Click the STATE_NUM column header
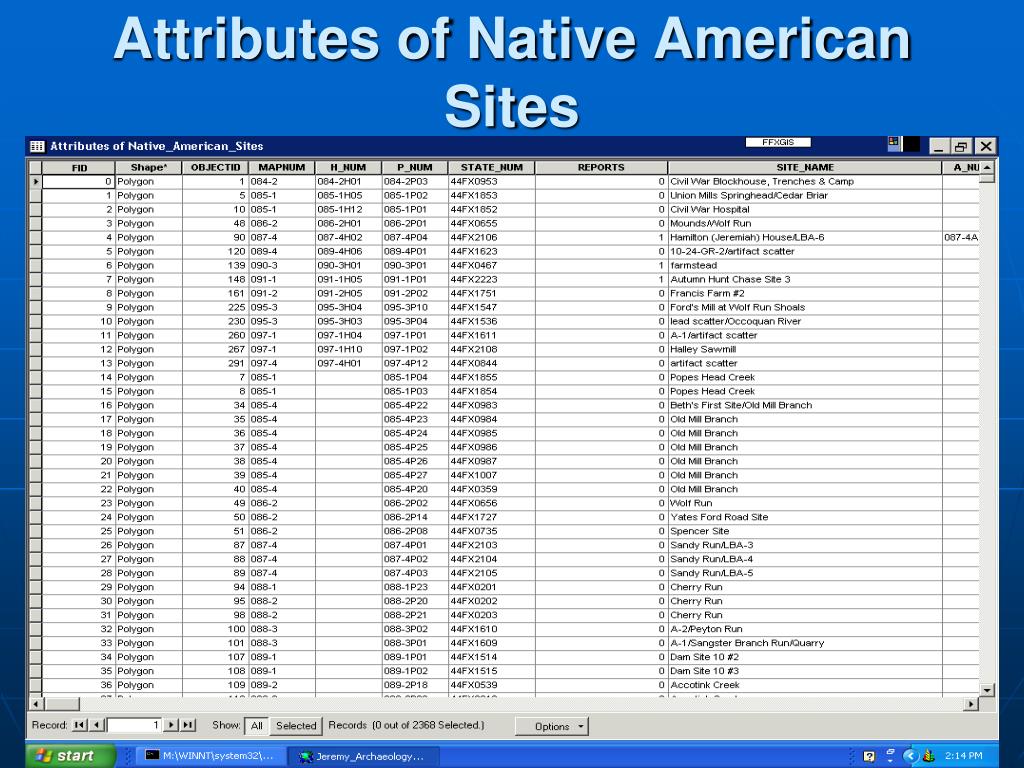Screen dimensions: 1024x768 [x=492, y=168]
